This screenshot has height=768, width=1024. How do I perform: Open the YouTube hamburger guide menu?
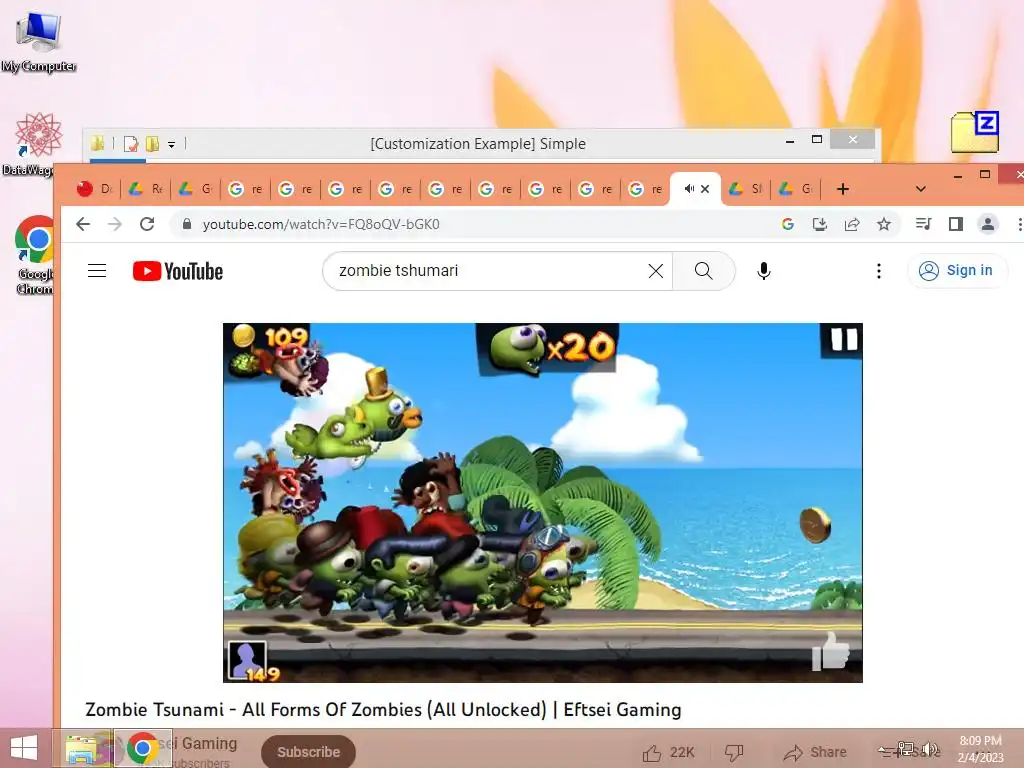click(x=97, y=270)
